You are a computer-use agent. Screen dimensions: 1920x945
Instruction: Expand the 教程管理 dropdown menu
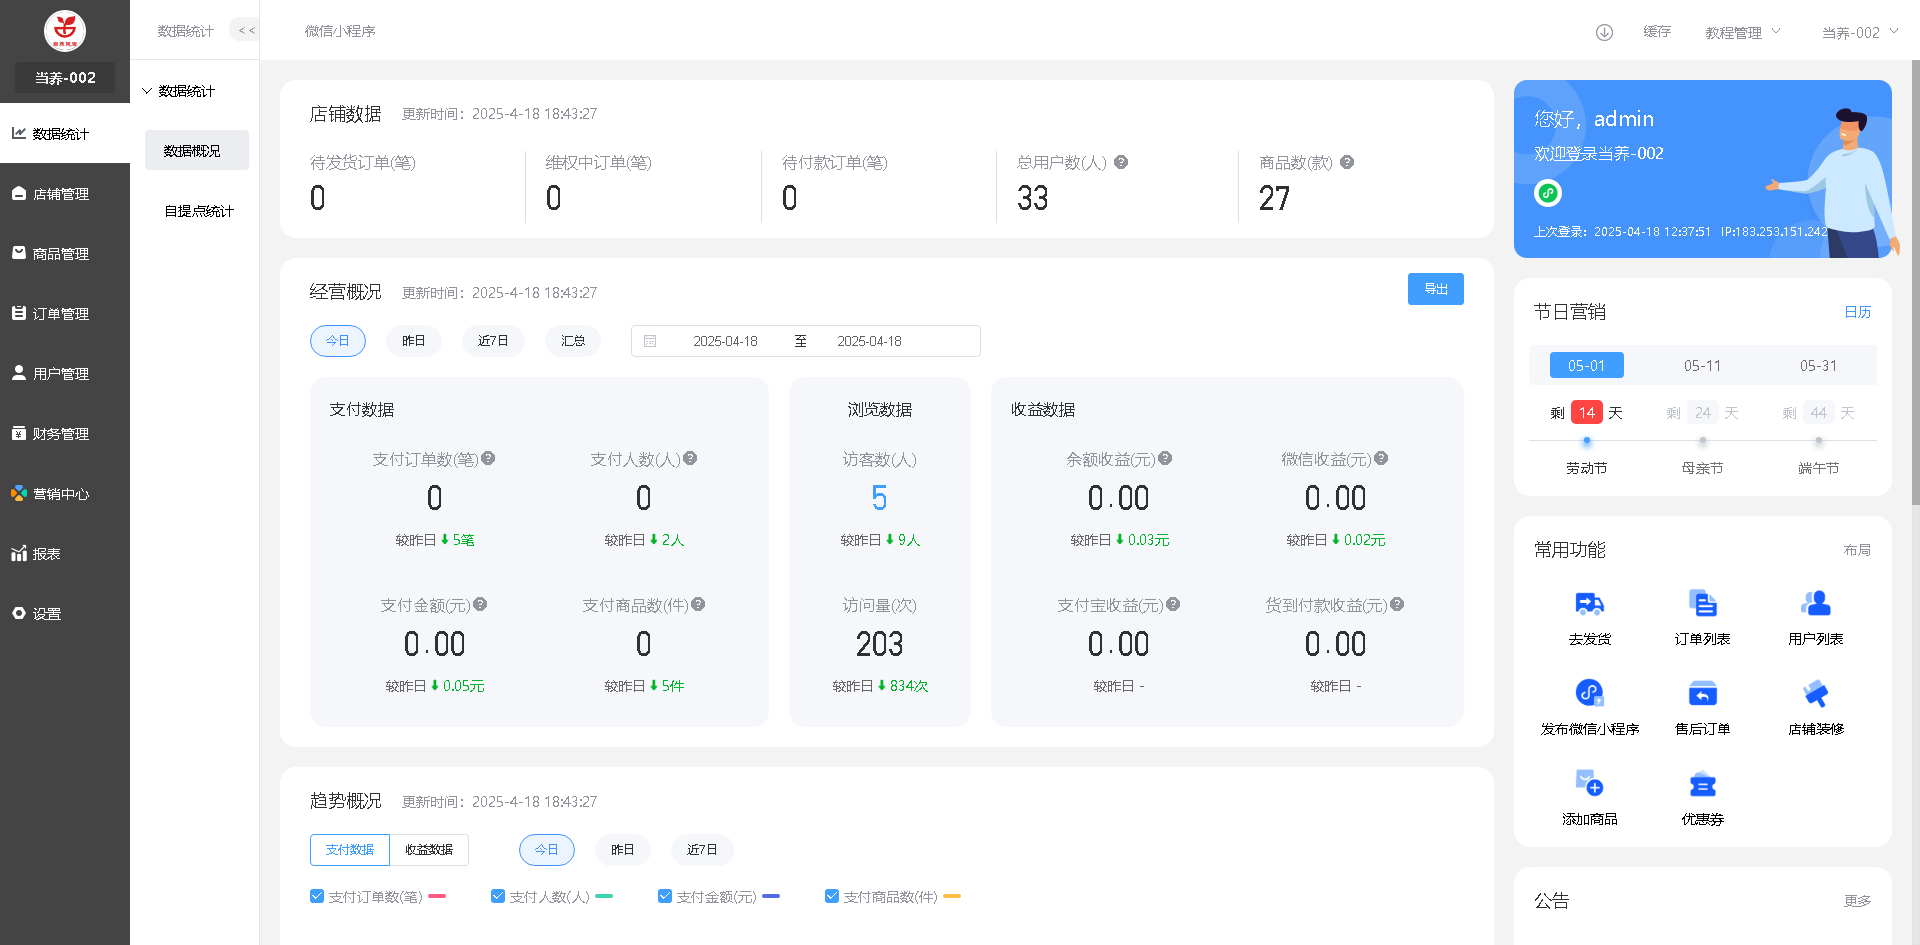click(x=1742, y=32)
